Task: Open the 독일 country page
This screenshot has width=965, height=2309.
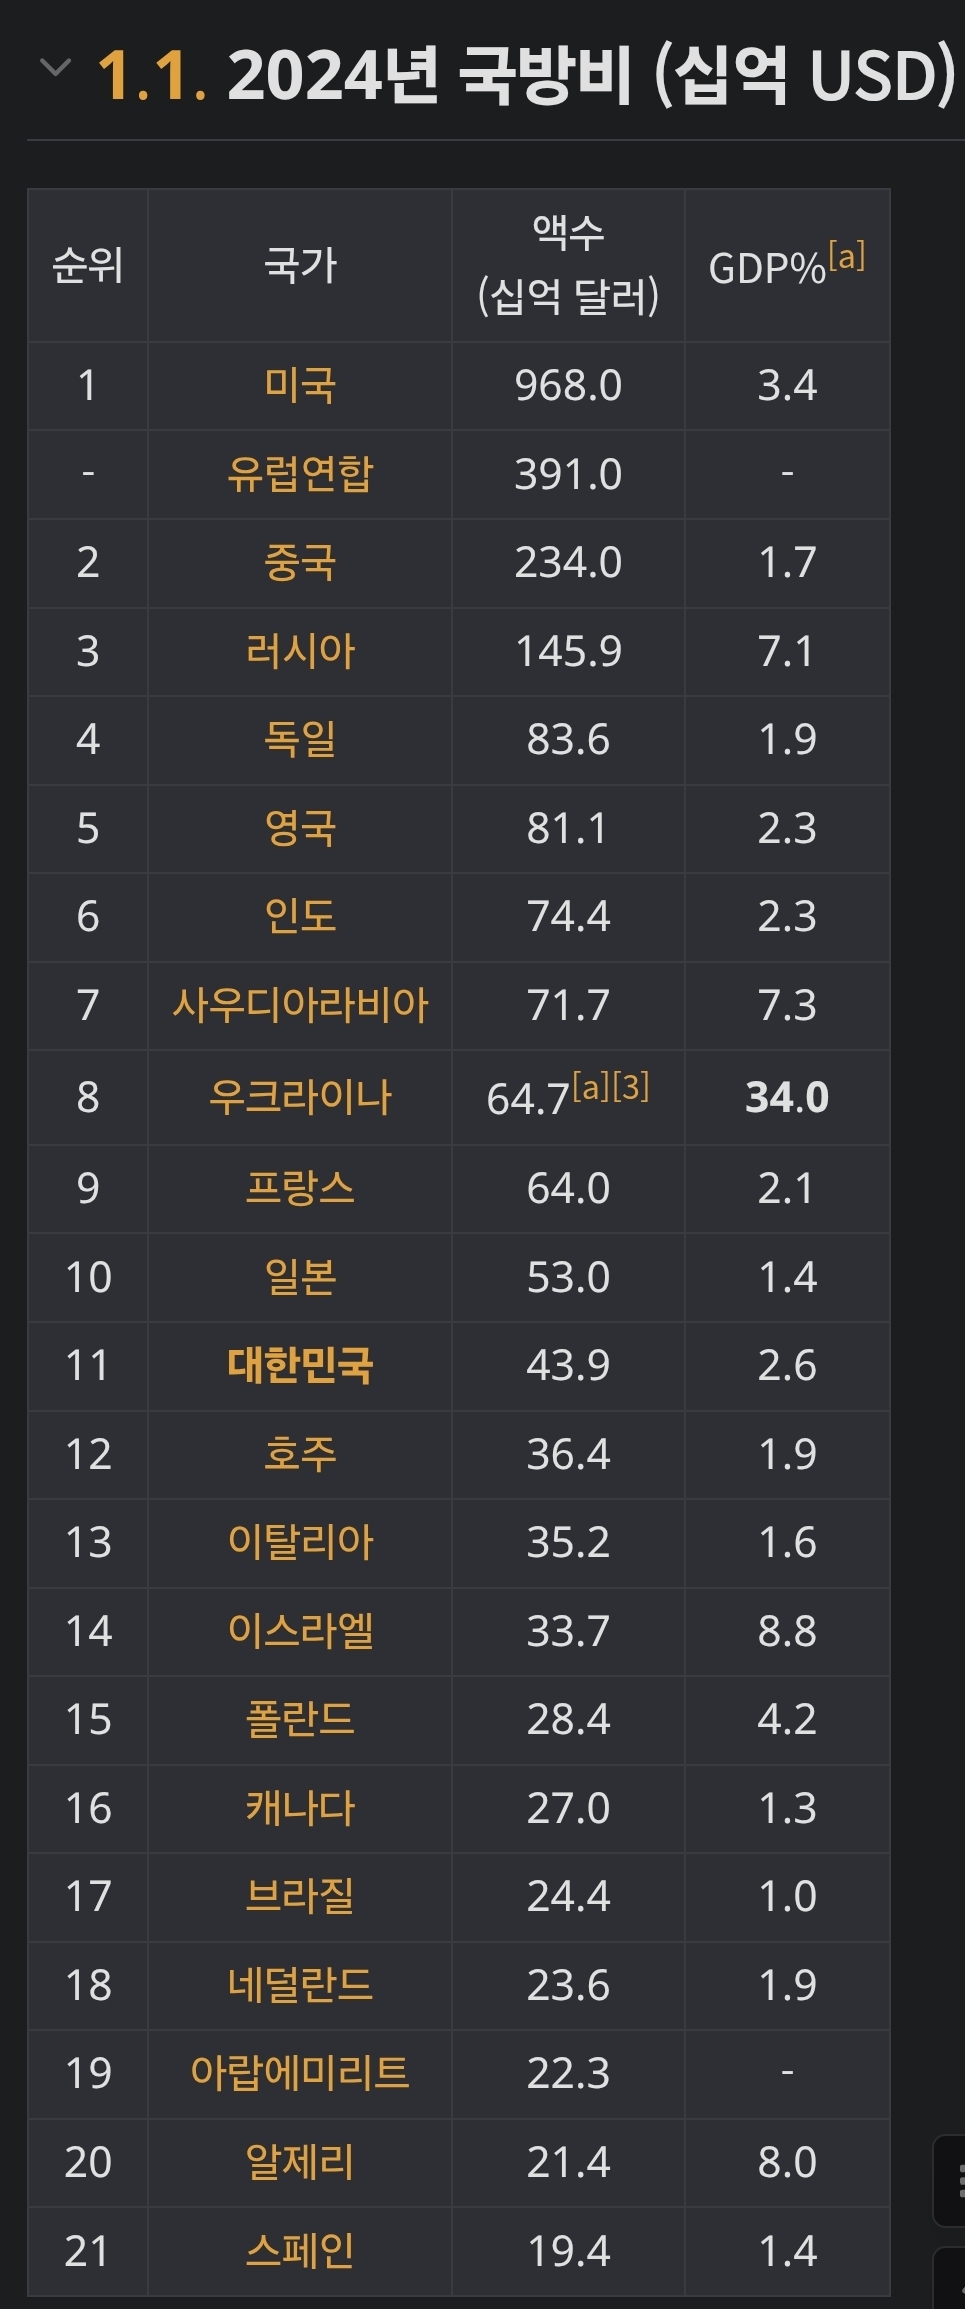Action: 300,740
